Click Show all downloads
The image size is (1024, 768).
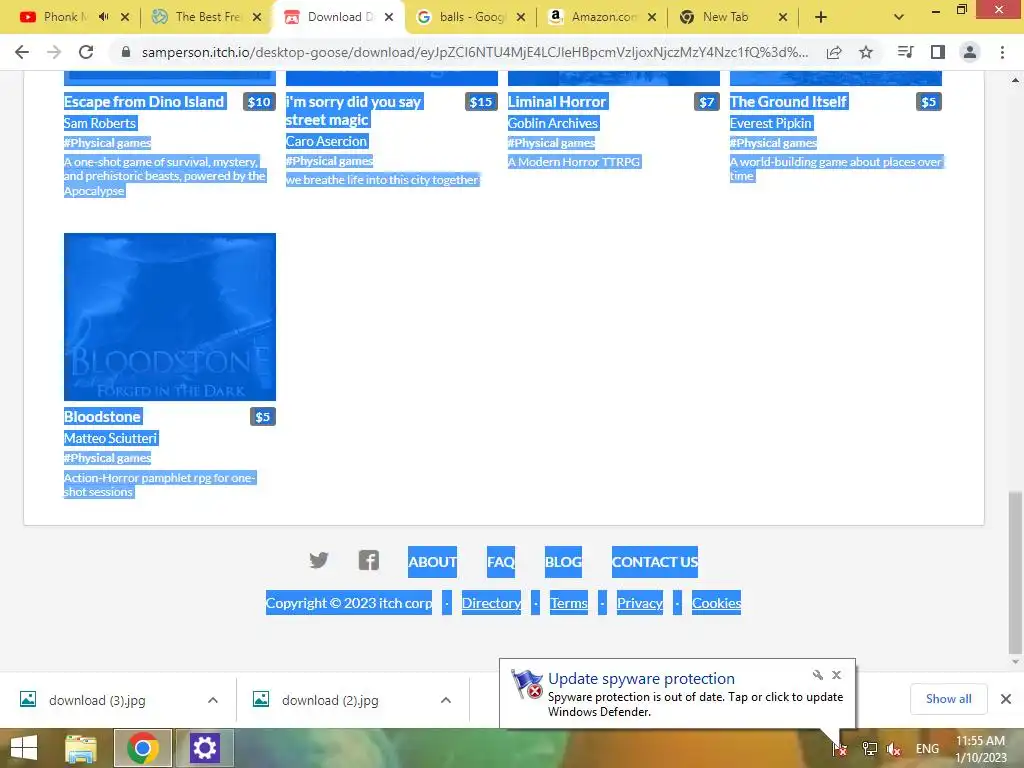[948, 699]
